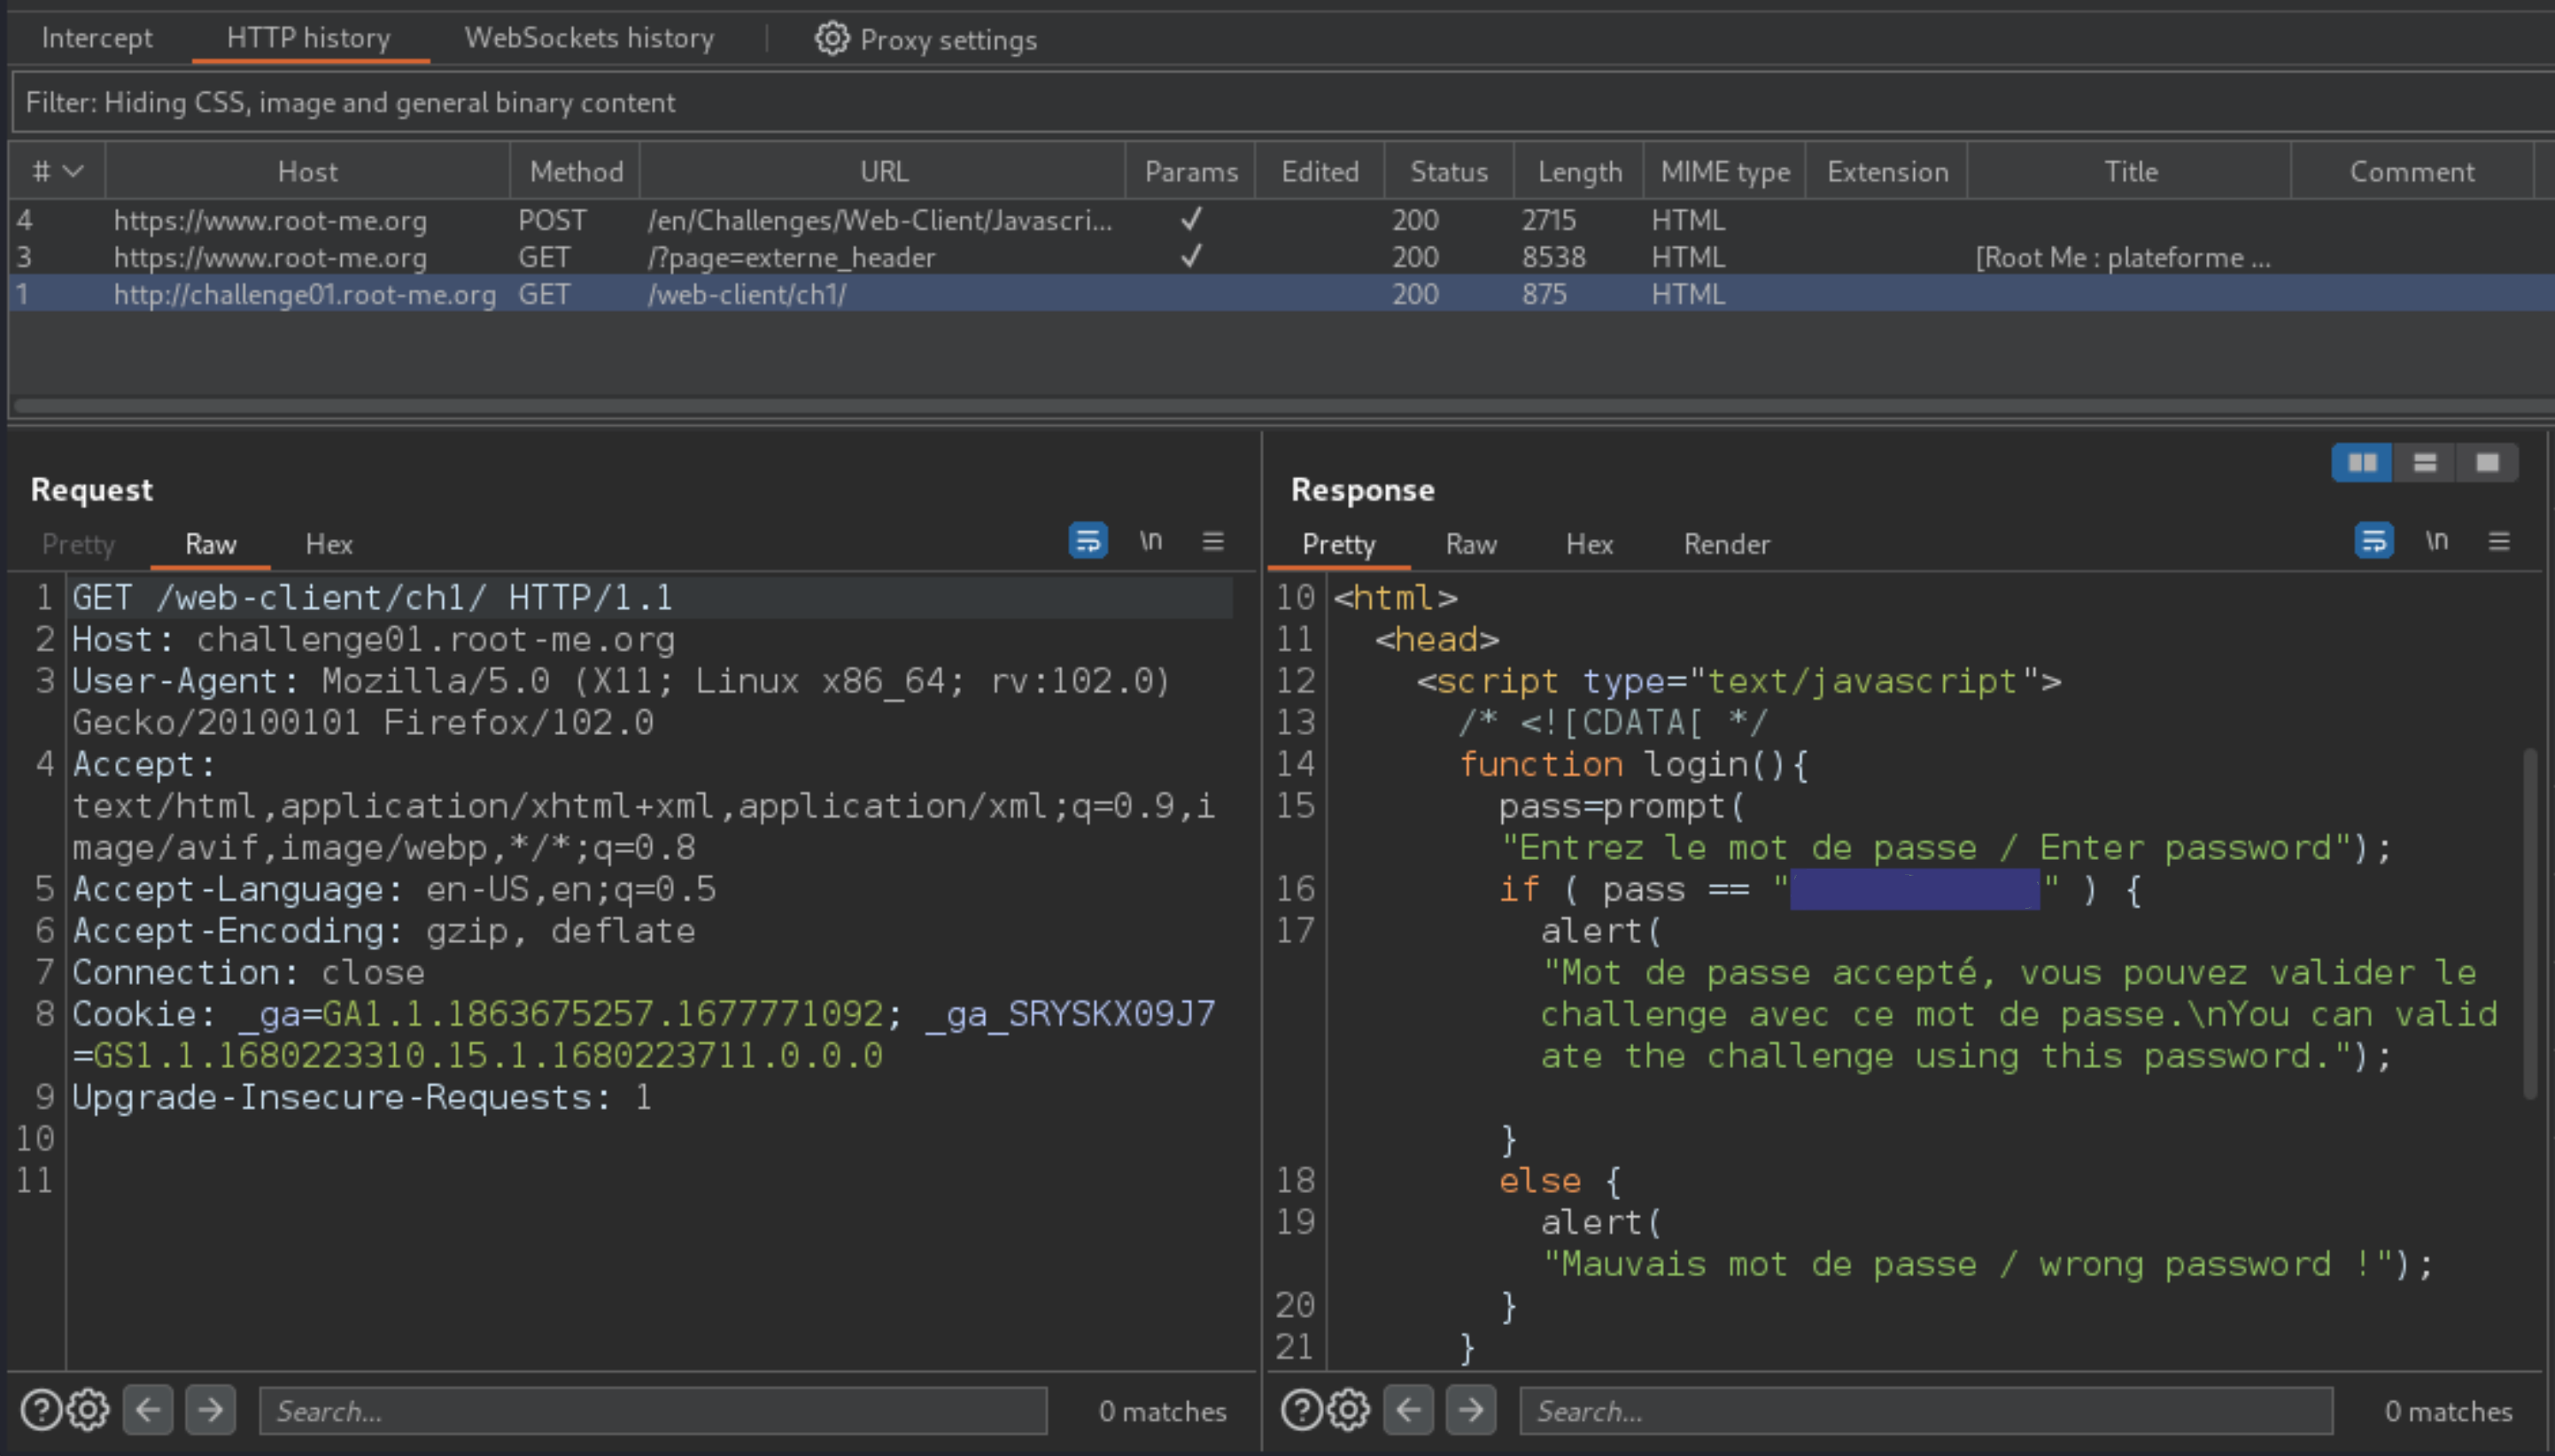Screen dimensions: 2555x1456
Task: Open Response Pretty view tab
Action: 1339,544
